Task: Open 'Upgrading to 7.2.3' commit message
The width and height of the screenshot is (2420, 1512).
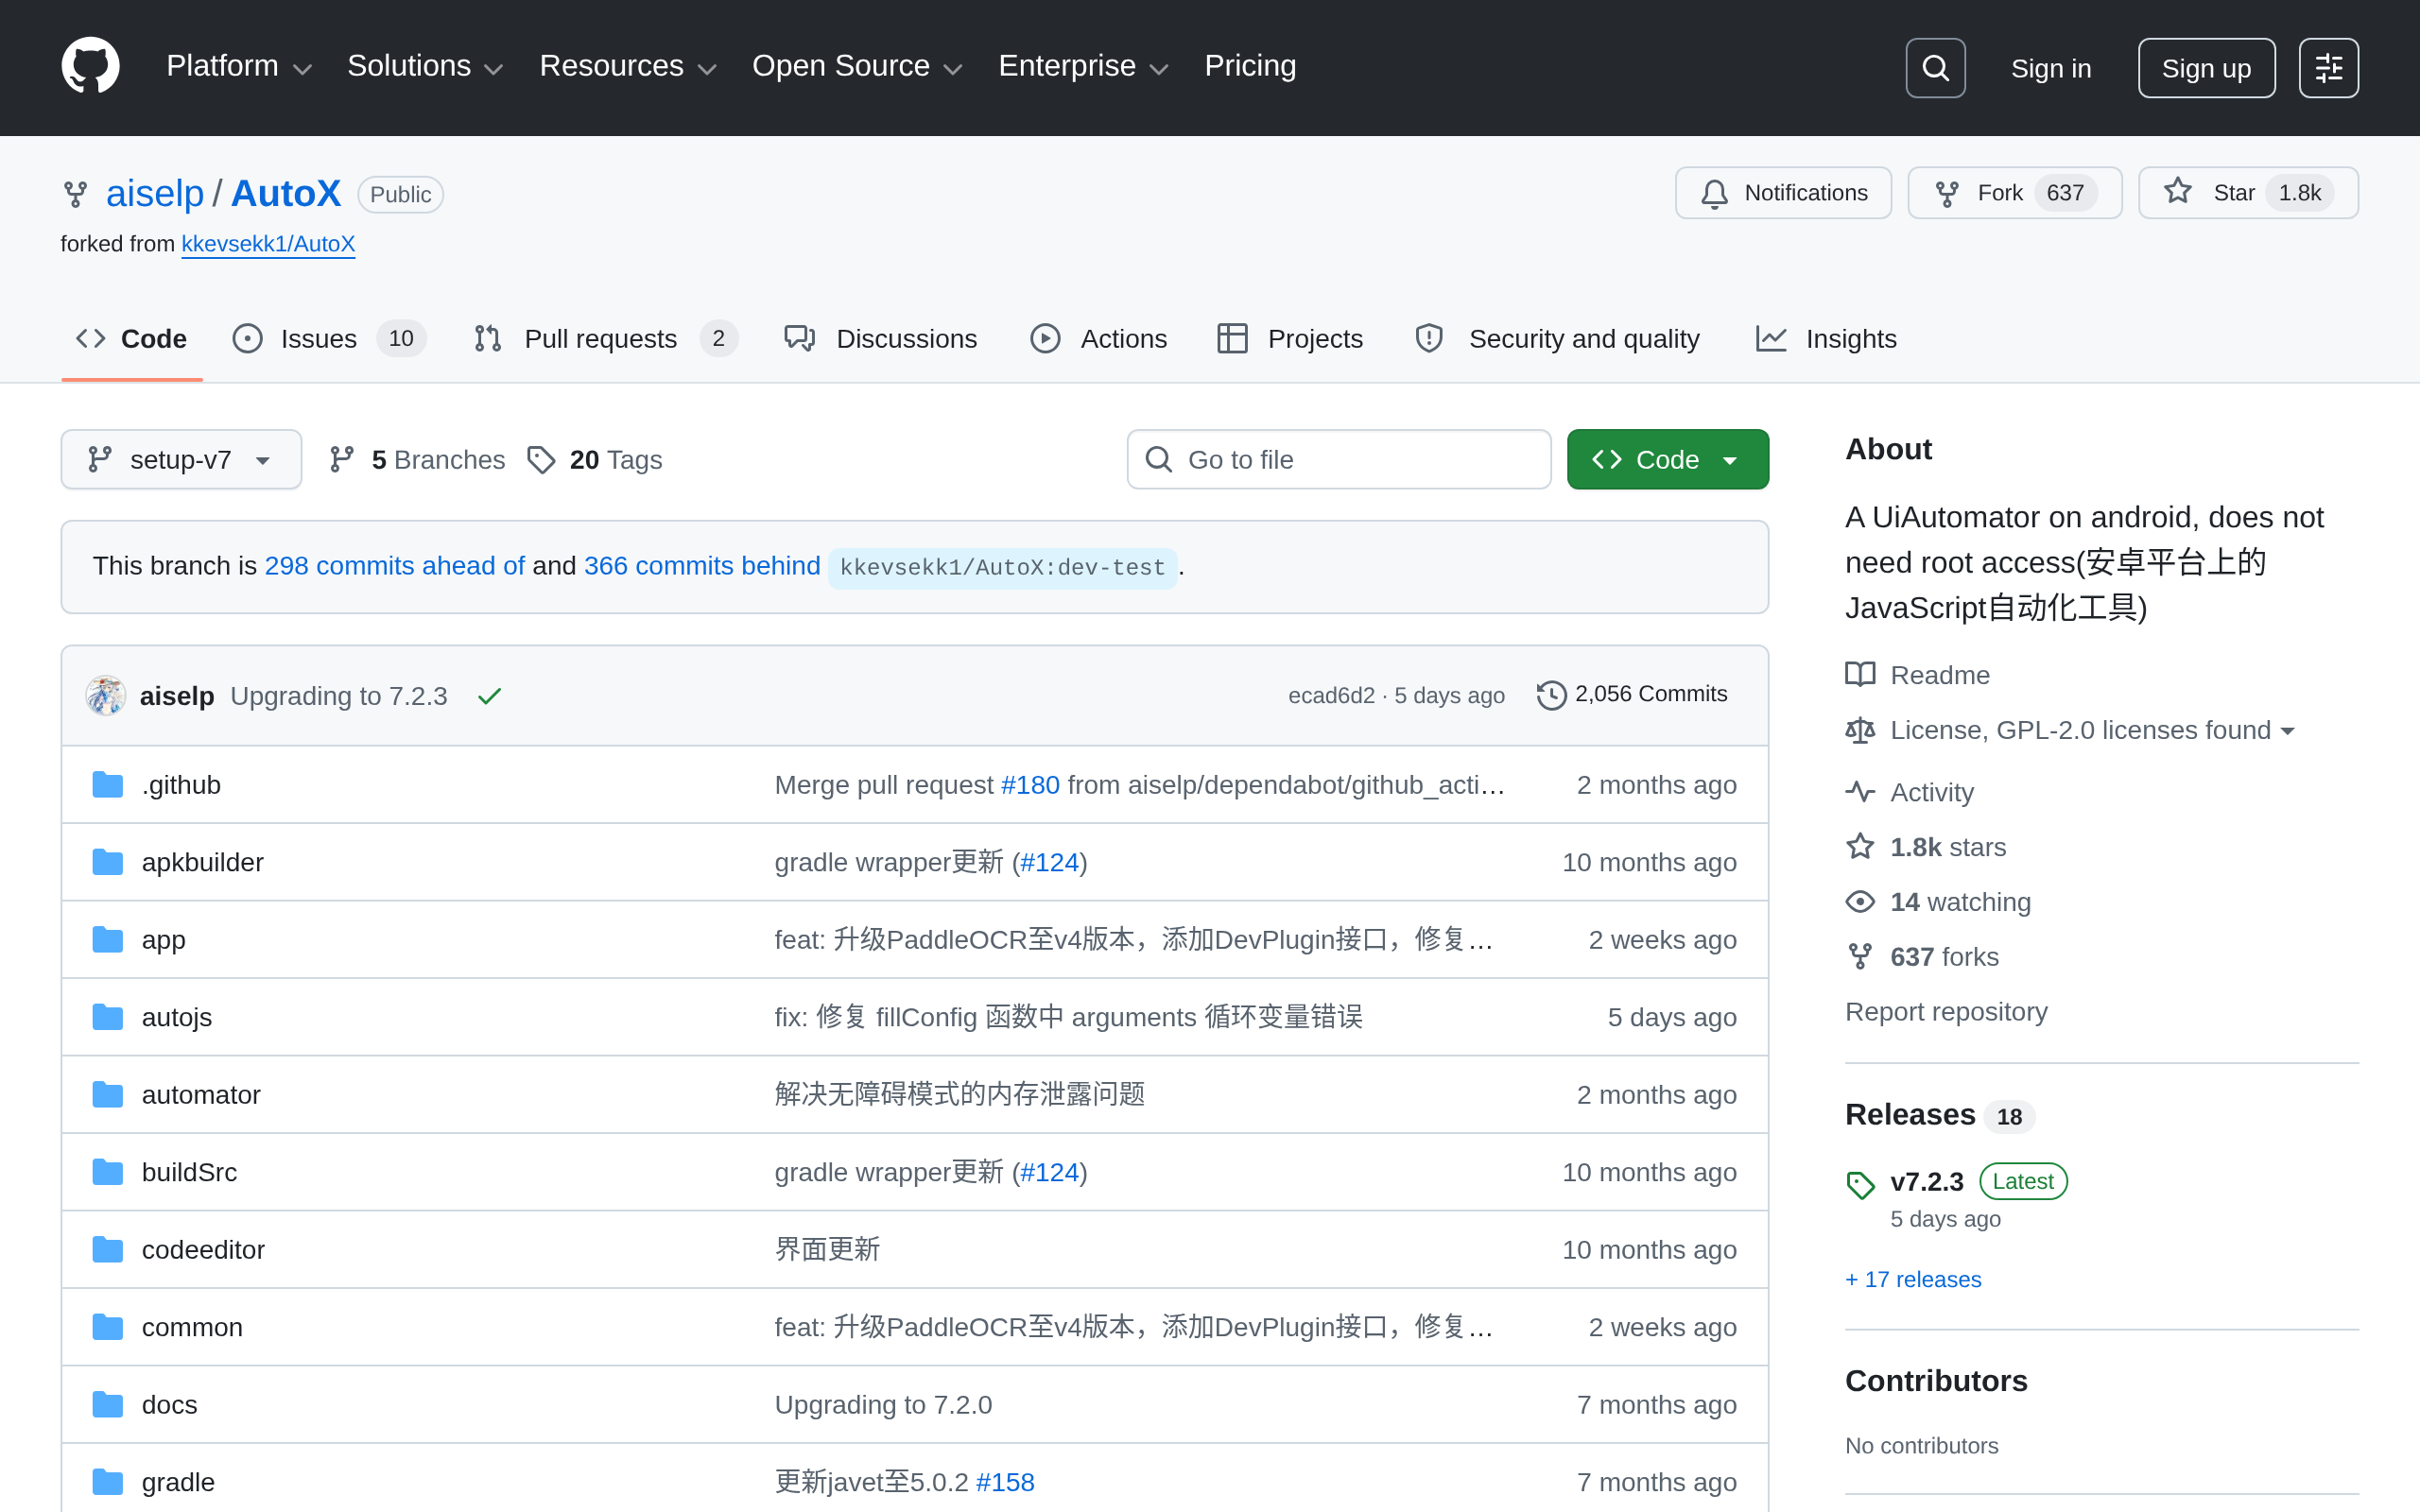Action: pos(339,696)
